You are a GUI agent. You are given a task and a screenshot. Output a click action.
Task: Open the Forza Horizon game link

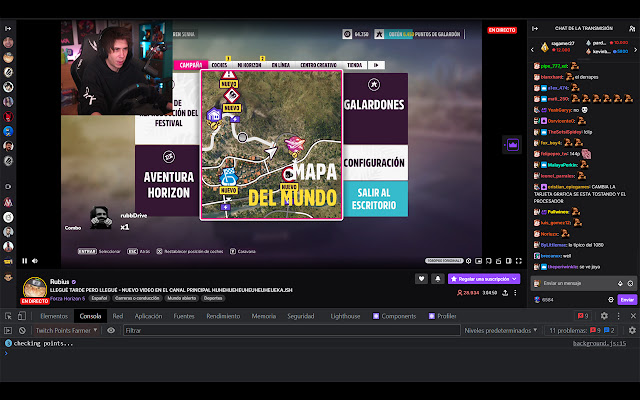(x=67, y=298)
